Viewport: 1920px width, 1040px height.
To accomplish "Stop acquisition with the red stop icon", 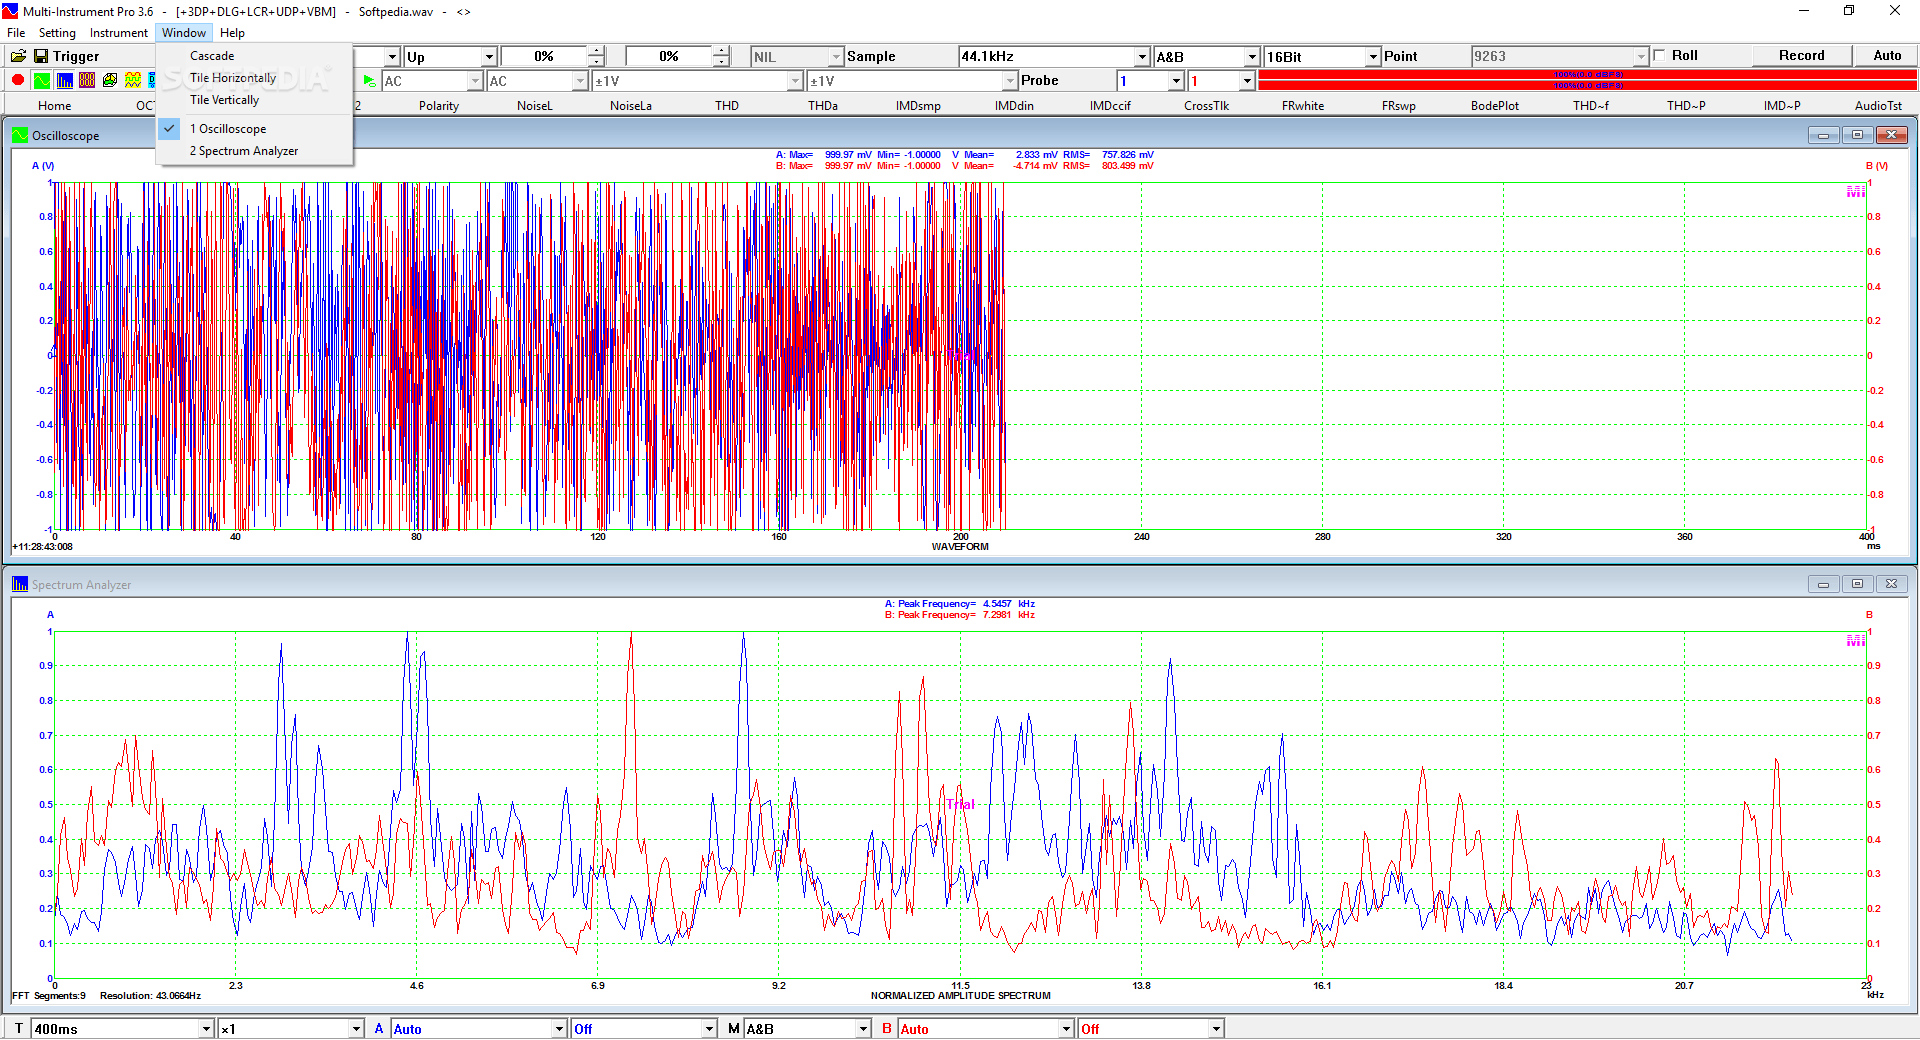I will click(x=17, y=80).
